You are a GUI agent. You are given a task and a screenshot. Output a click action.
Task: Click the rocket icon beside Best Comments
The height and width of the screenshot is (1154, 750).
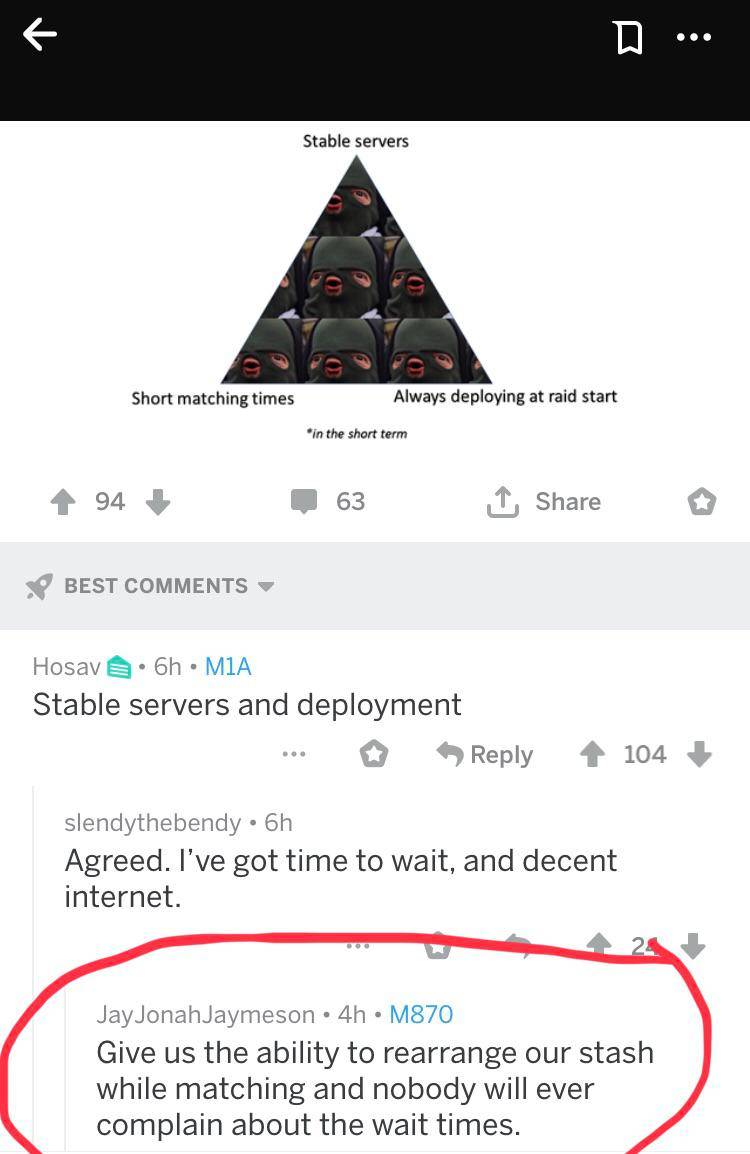pos(39,586)
